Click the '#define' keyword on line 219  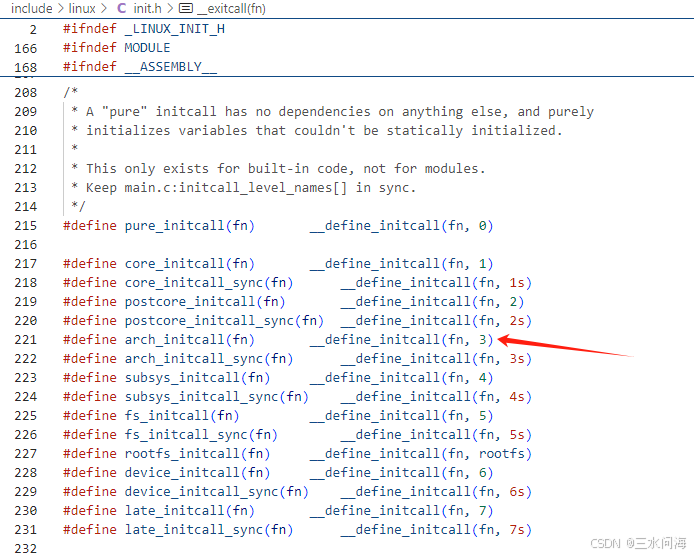click(x=90, y=302)
